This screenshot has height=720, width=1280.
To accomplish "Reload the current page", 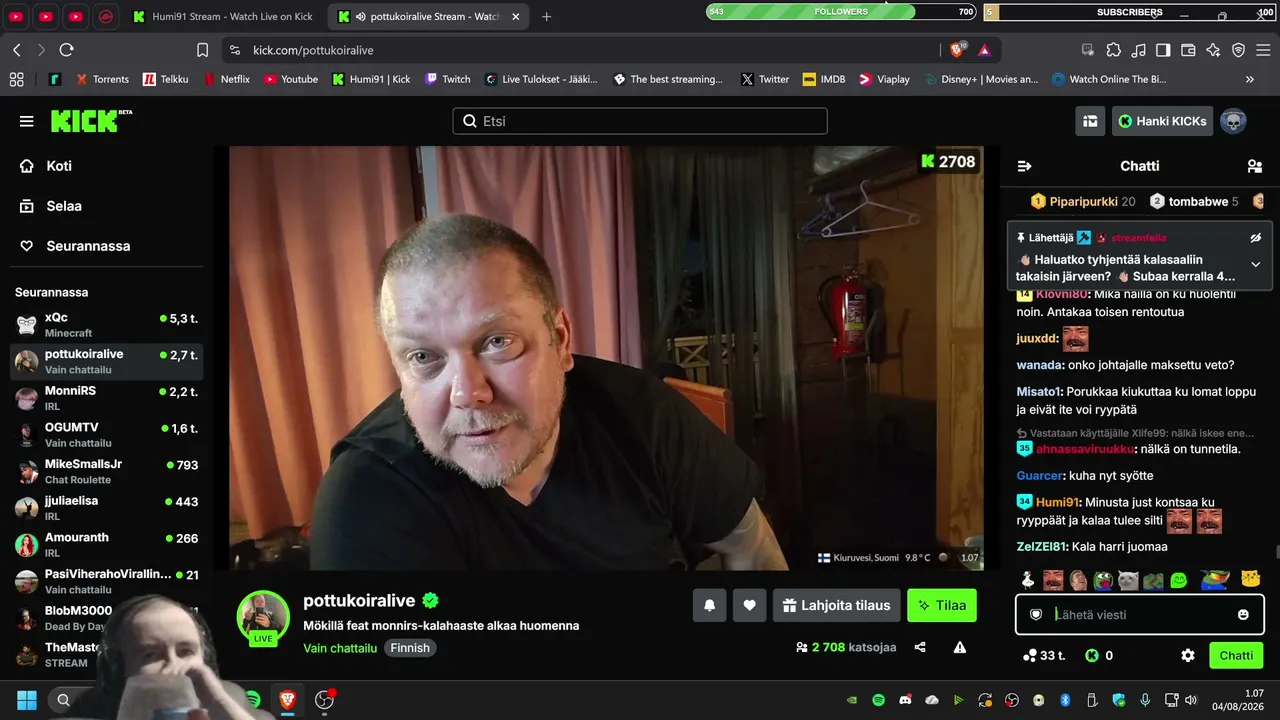I will (x=66, y=50).
